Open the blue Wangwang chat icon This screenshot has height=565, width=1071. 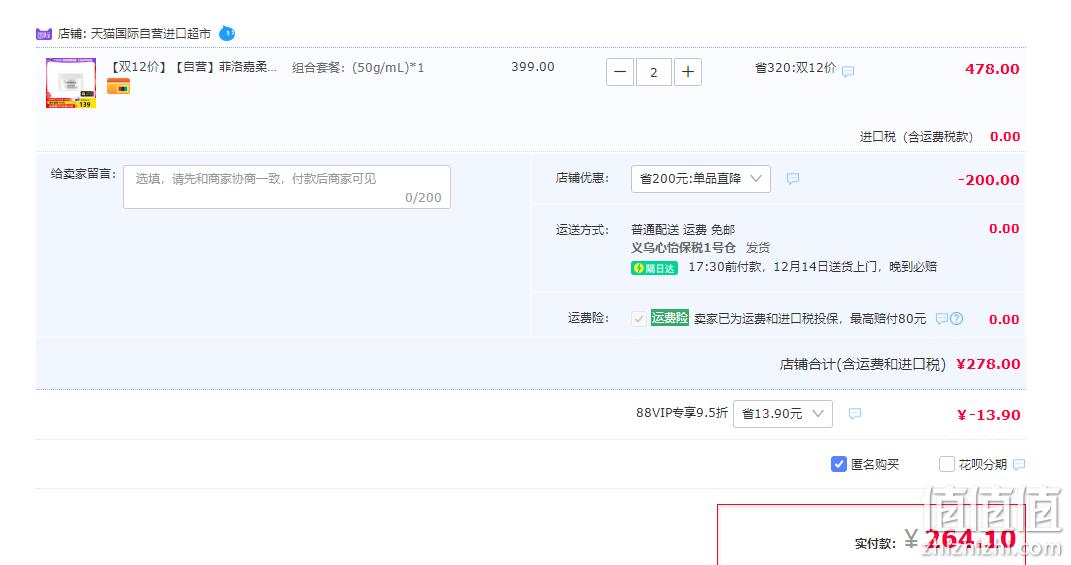[x=227, y=33]
